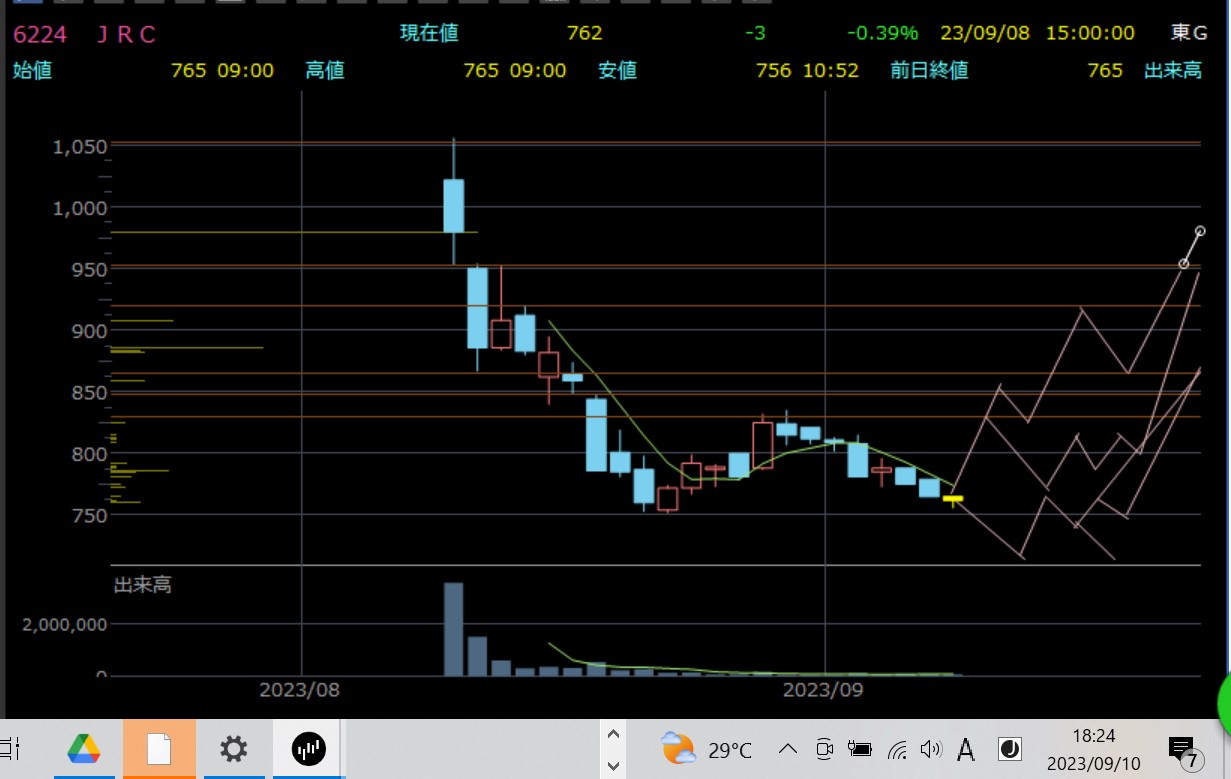This screenshot has height=779, width=1231.
Task: Select the trend line endpoint handle near 950
Action: (x=1184, y=264)
